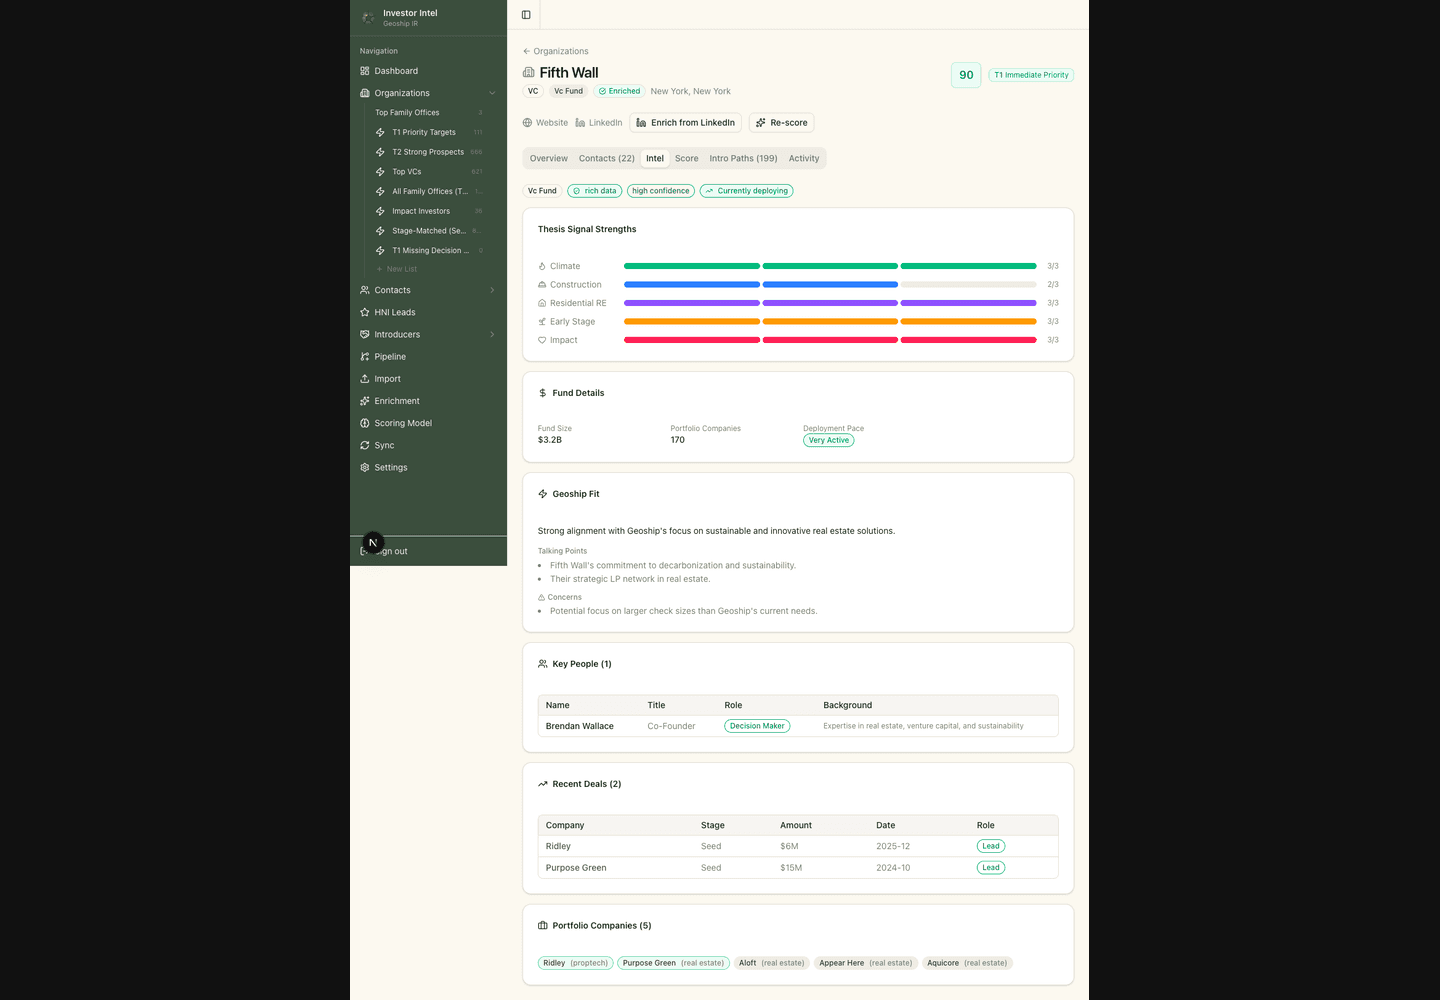Open Stage-Matched list
This screenshot has width=1440, height=1000.
coord(428,231)
